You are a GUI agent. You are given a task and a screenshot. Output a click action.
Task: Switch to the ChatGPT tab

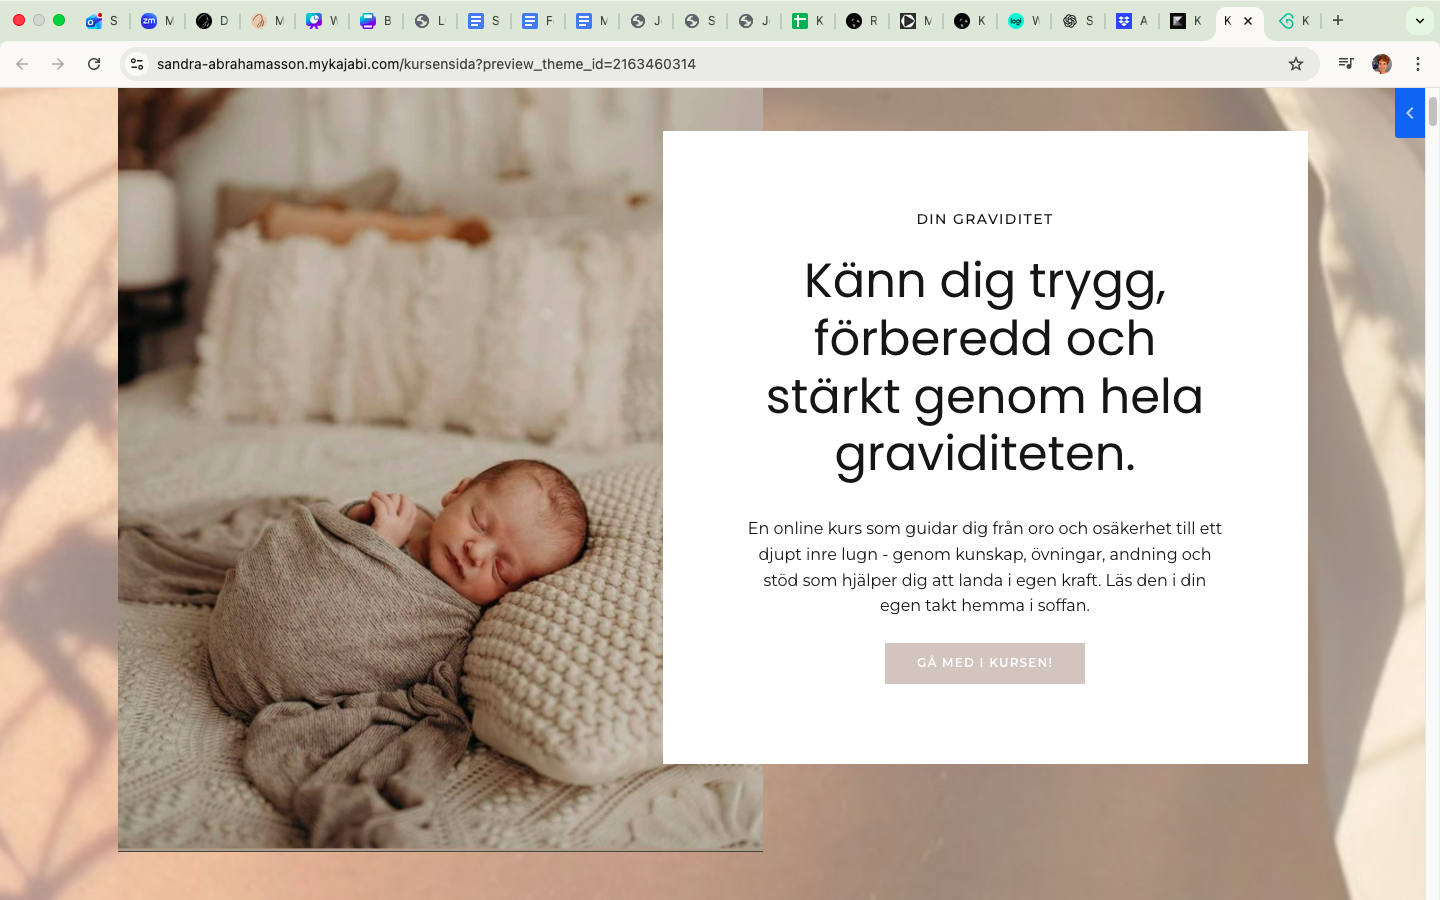pos(1078,20)
